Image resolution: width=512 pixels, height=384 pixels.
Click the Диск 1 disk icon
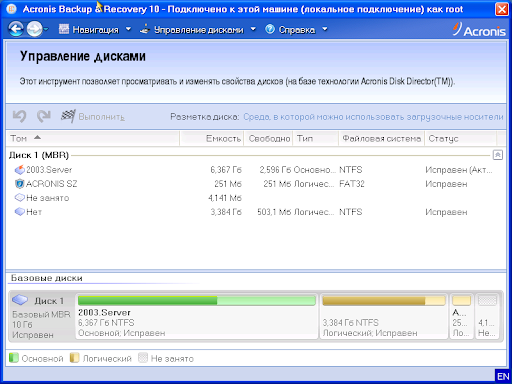click(x=20, y=300)
